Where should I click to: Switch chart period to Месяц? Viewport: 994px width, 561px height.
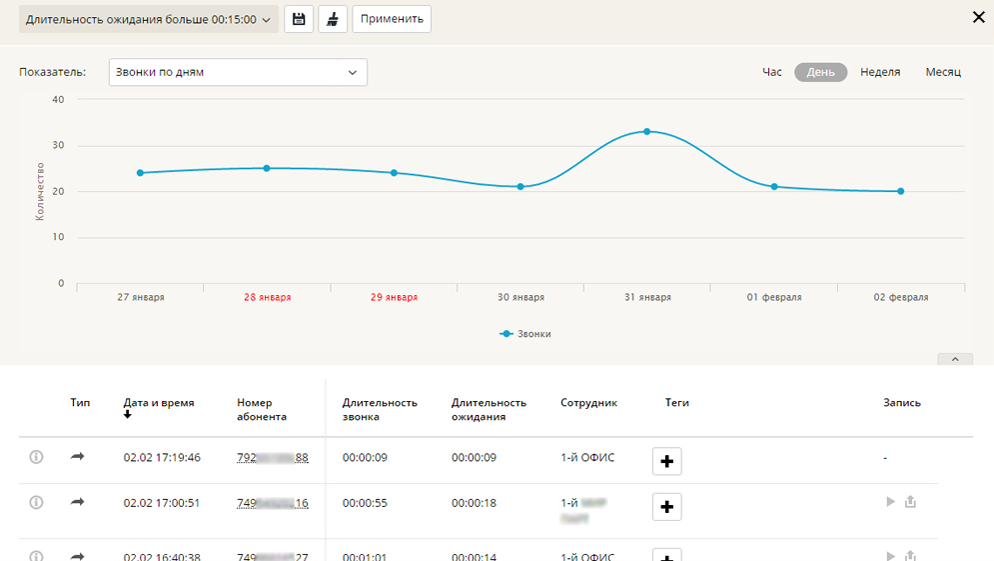pos(943,72)
